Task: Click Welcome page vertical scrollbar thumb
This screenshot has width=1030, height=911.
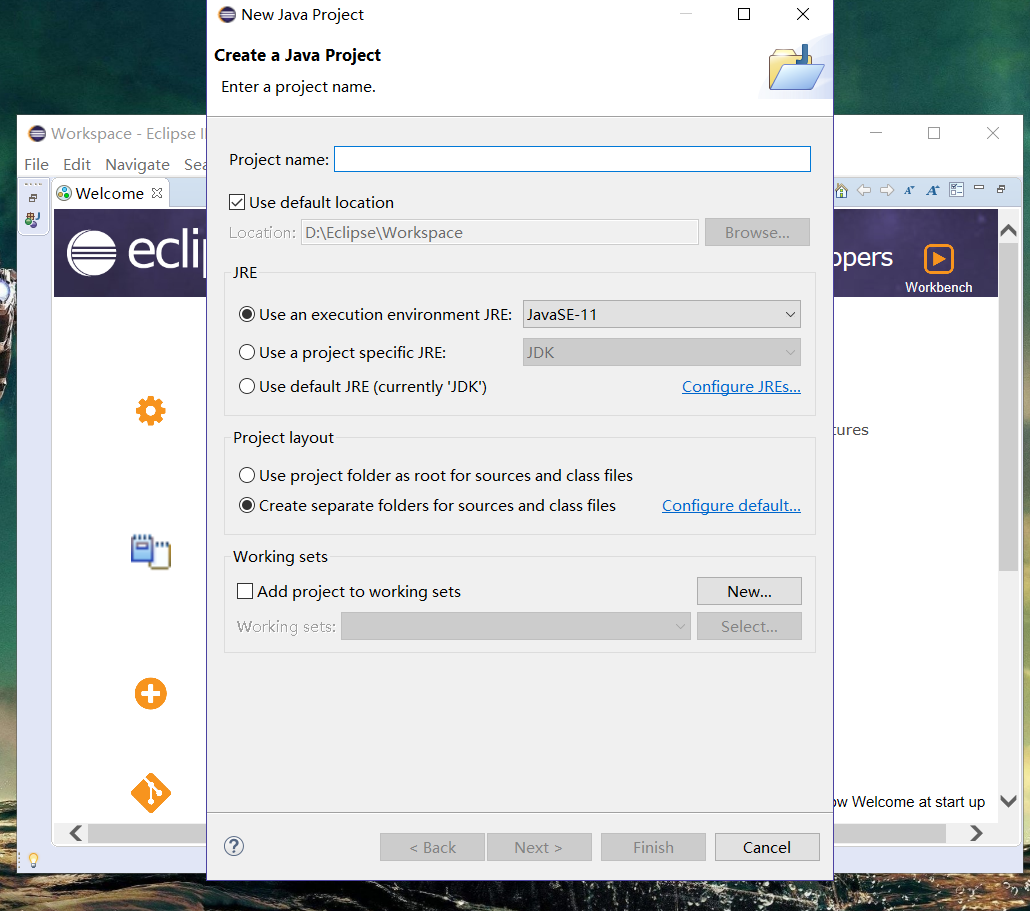Action: [x=1008, y=407]
